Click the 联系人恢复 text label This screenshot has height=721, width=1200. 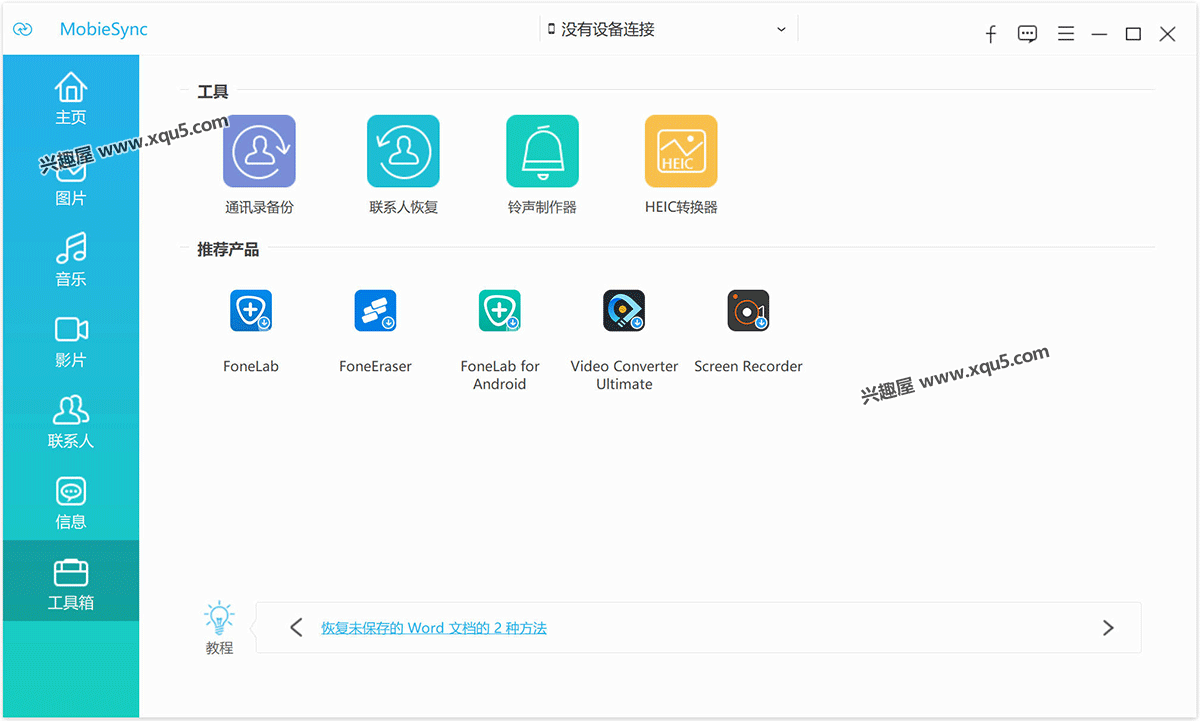[x=404, y=208]
